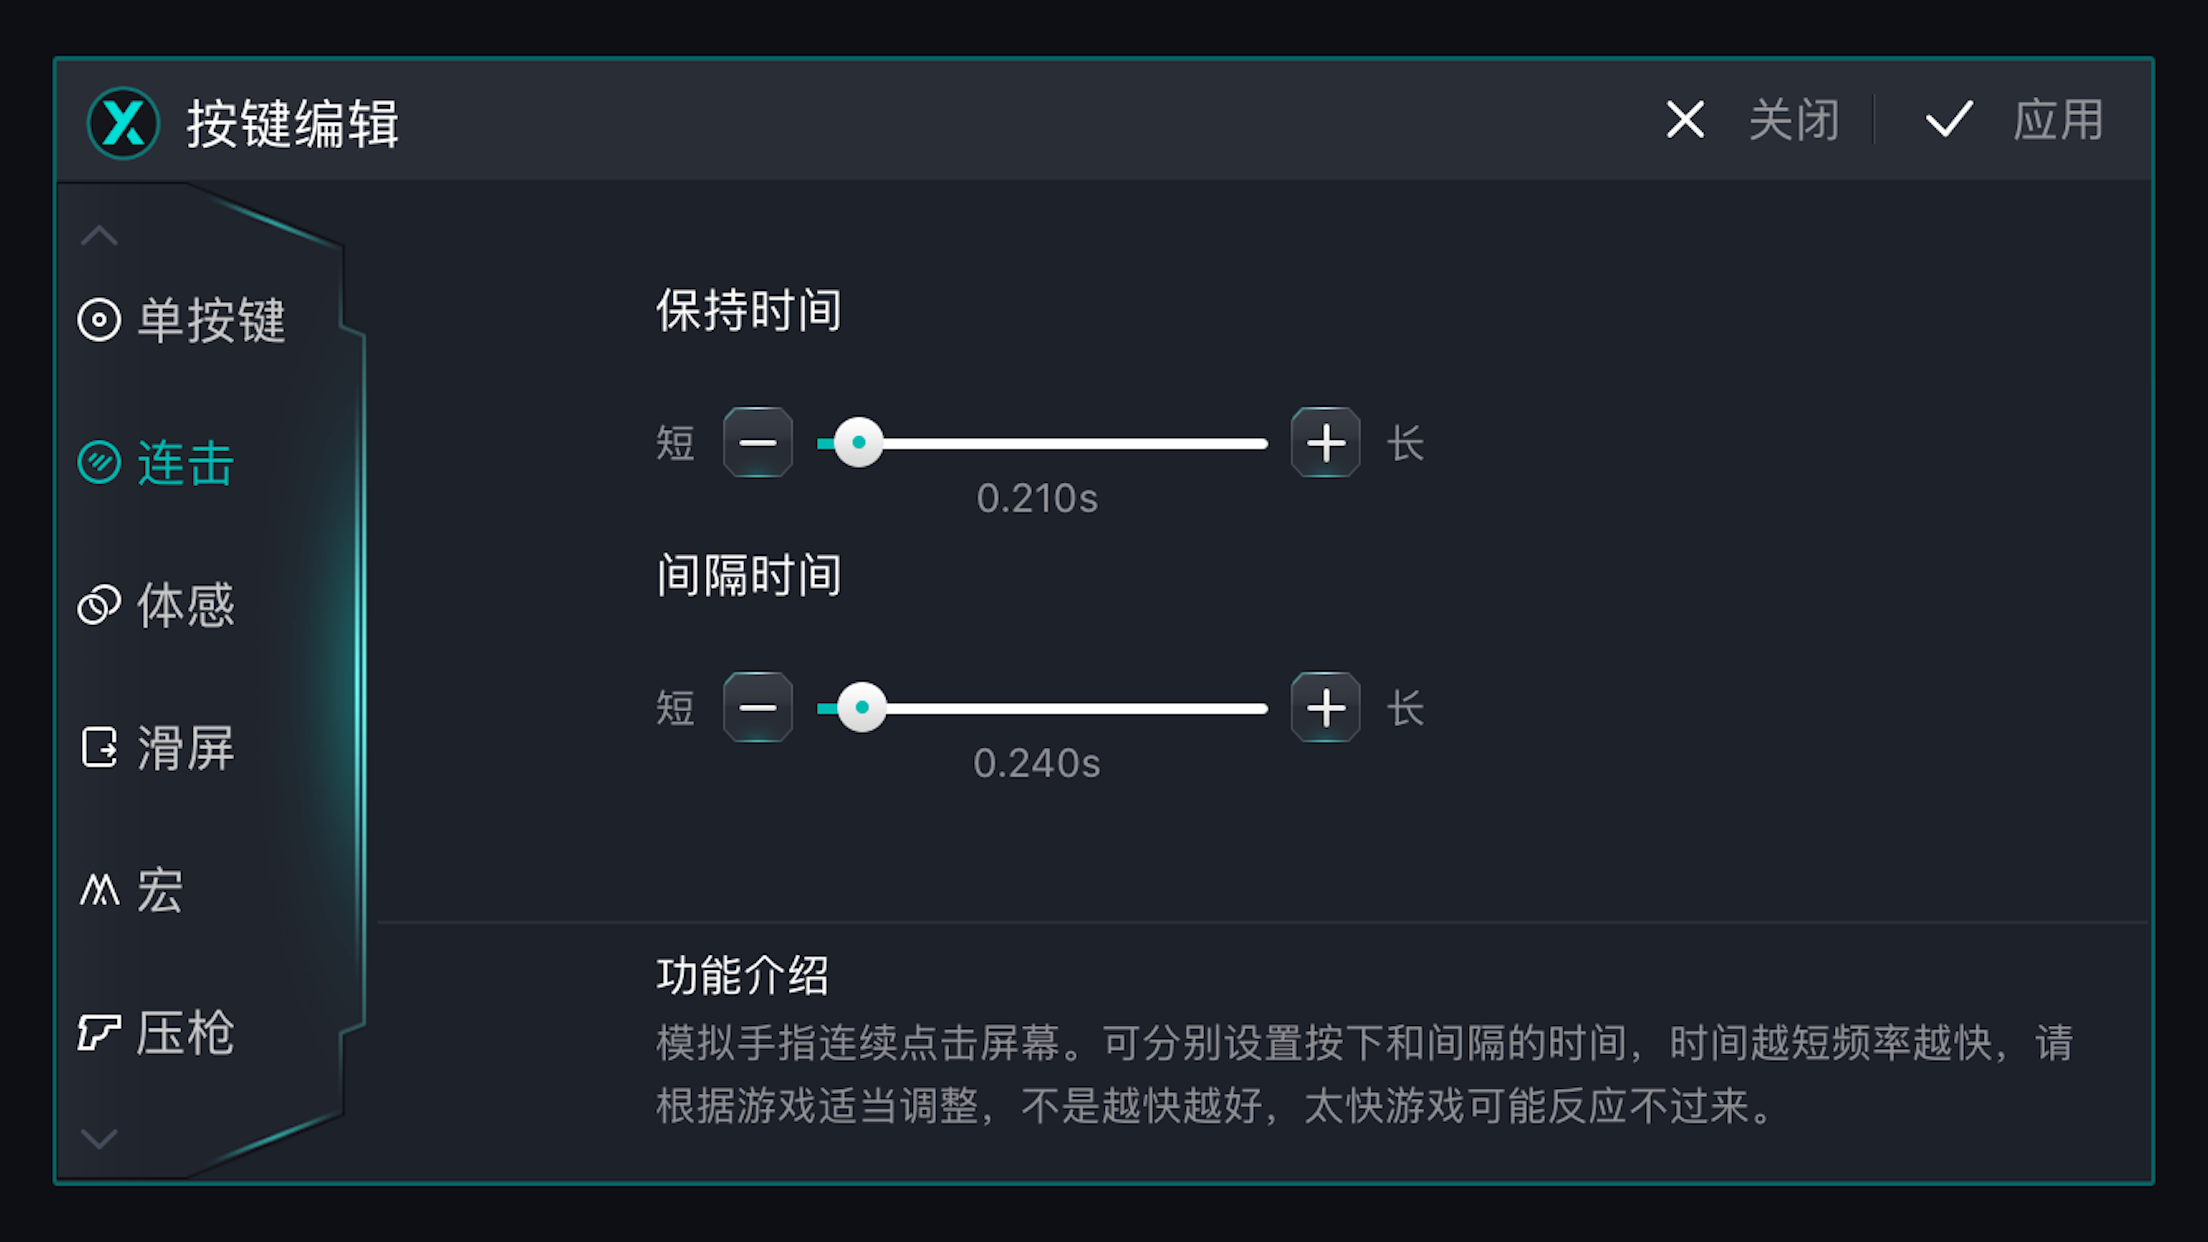Image resolution: width=2208 pixels, height=1242 pixels.
Task: Apply settings with the 应用 button
Action: click(x=2057, y=120)
